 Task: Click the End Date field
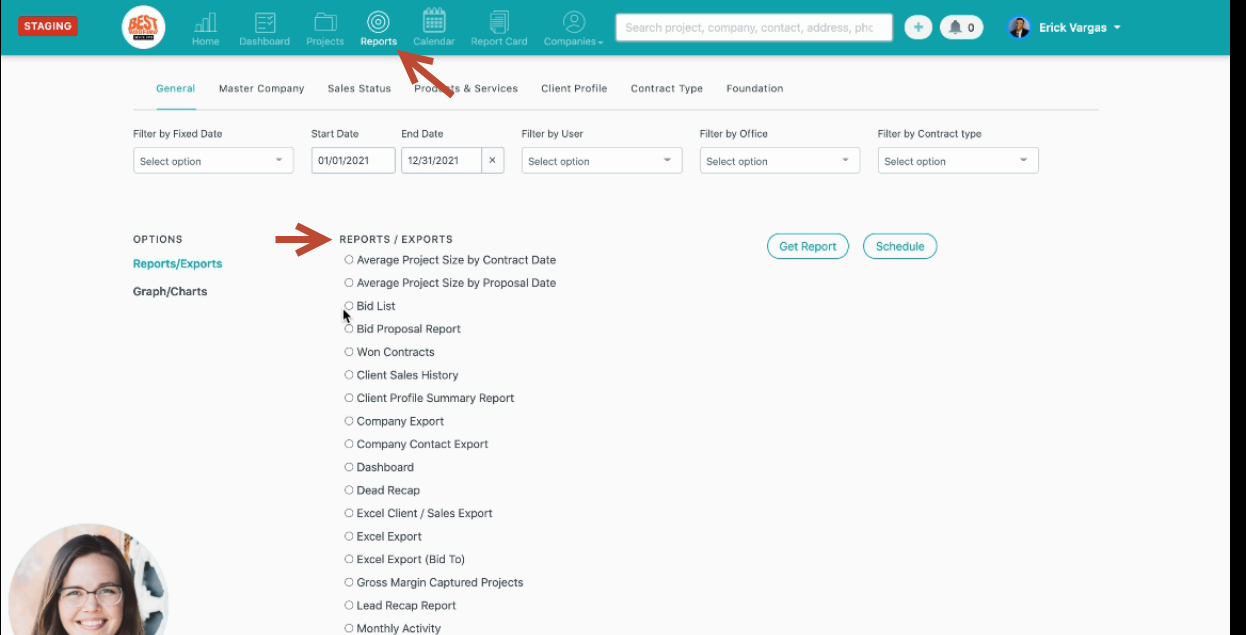click(x=441, y=160)
